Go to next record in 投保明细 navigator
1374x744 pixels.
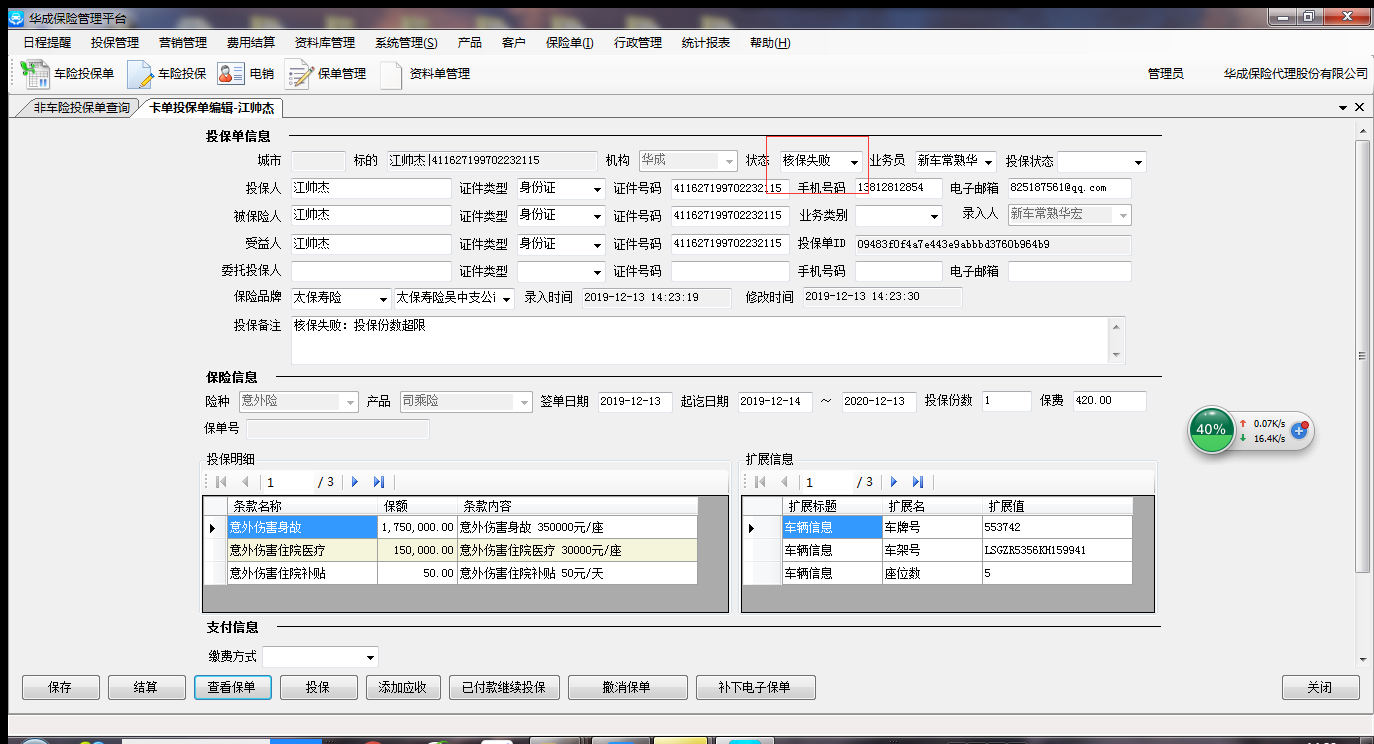pos(355,482)
